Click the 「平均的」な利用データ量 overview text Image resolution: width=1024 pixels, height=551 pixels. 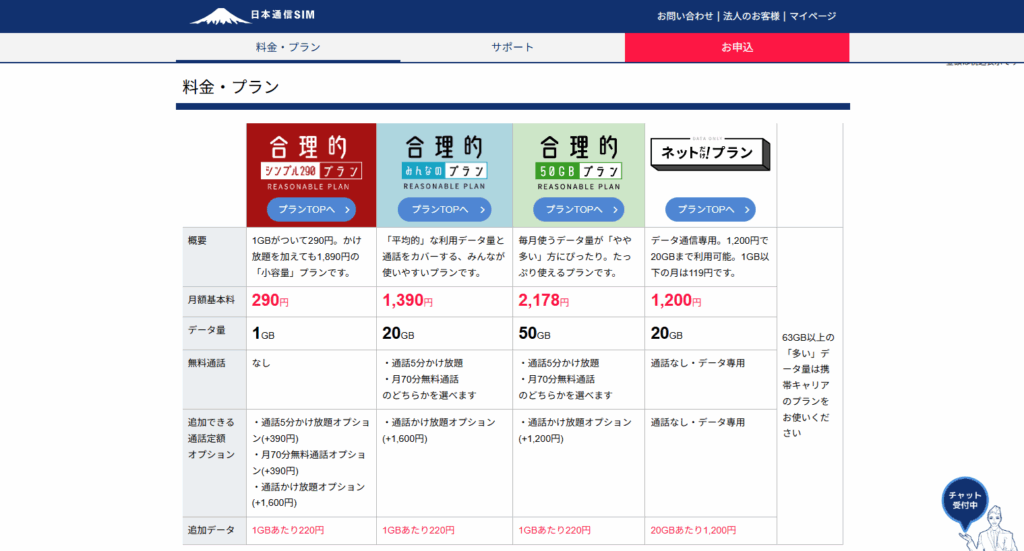tap(443, 257)
